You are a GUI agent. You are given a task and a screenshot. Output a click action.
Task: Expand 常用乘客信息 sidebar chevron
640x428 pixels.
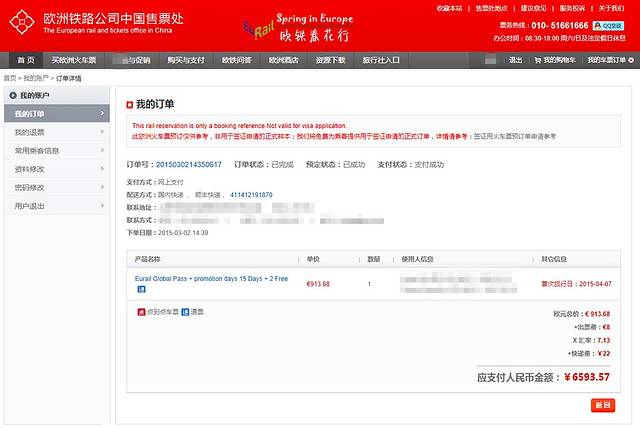(x=101, y=151)
